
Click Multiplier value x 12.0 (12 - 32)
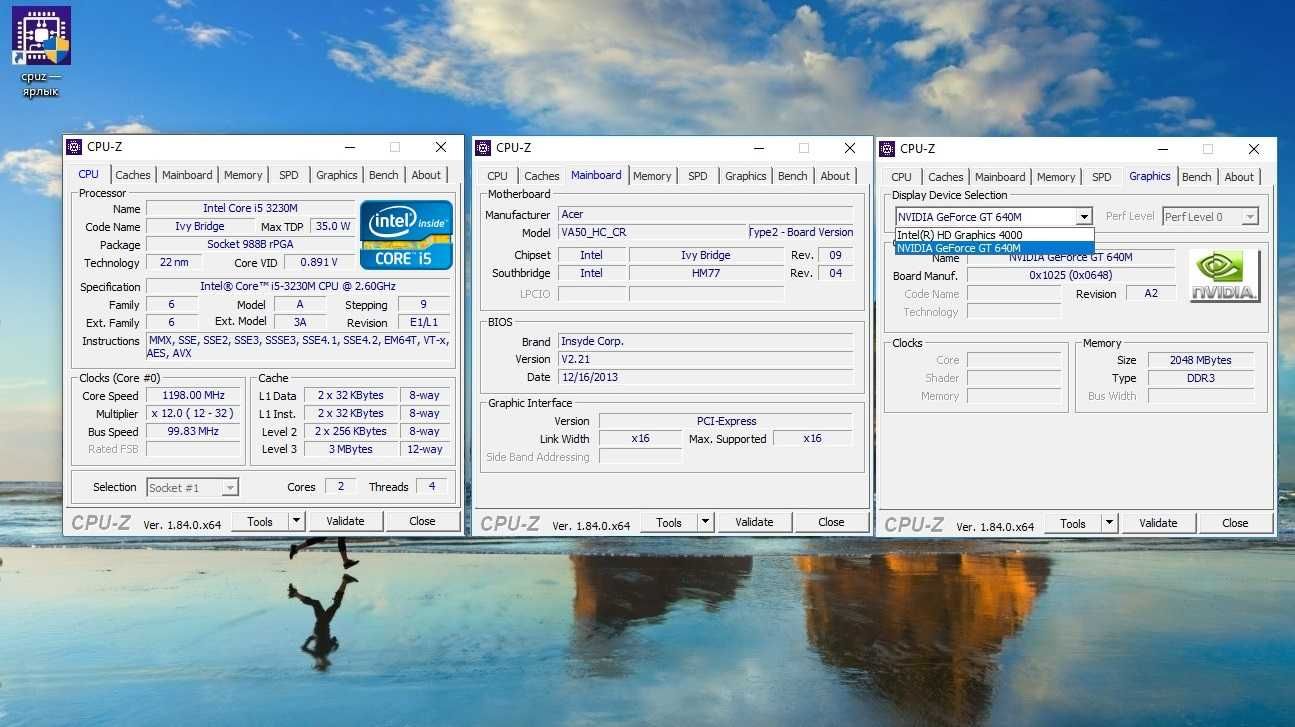(x=194, y=413)
